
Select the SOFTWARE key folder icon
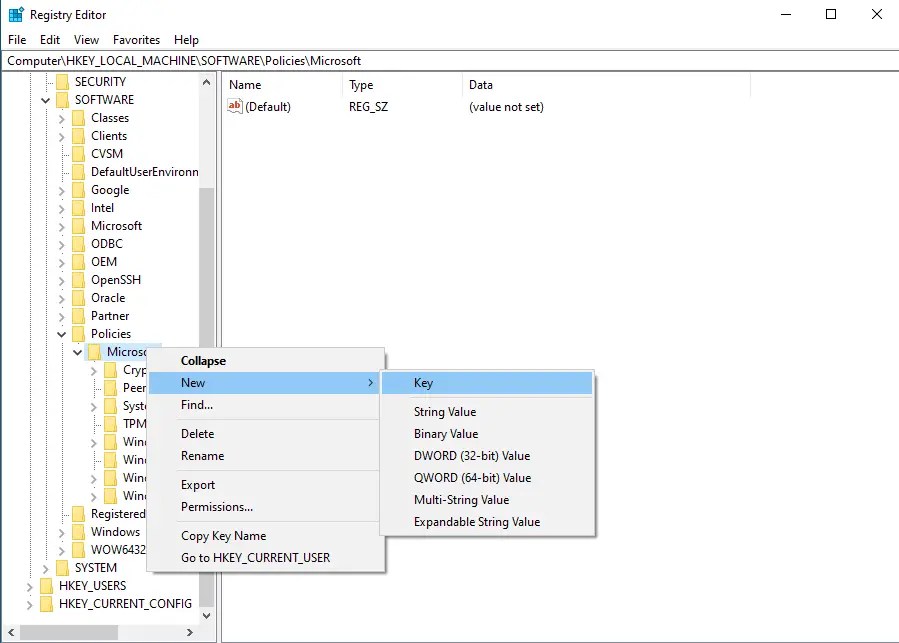pos(64,99)
